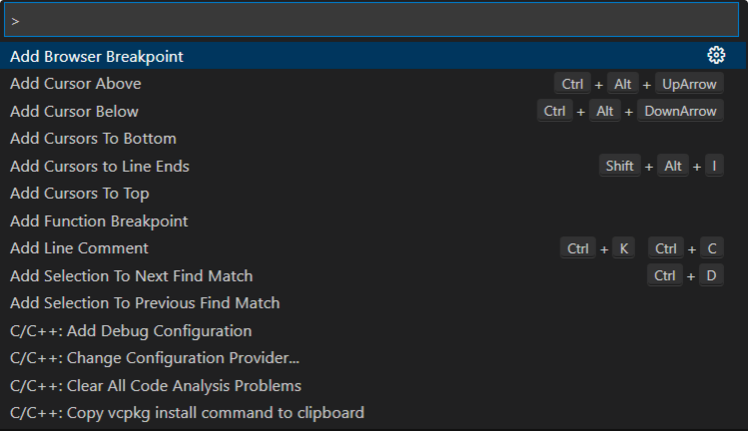The height and width of the screenshot is (431, 748).
Task: Select the Add Function Breakpoint command
Action: point(99,221)
